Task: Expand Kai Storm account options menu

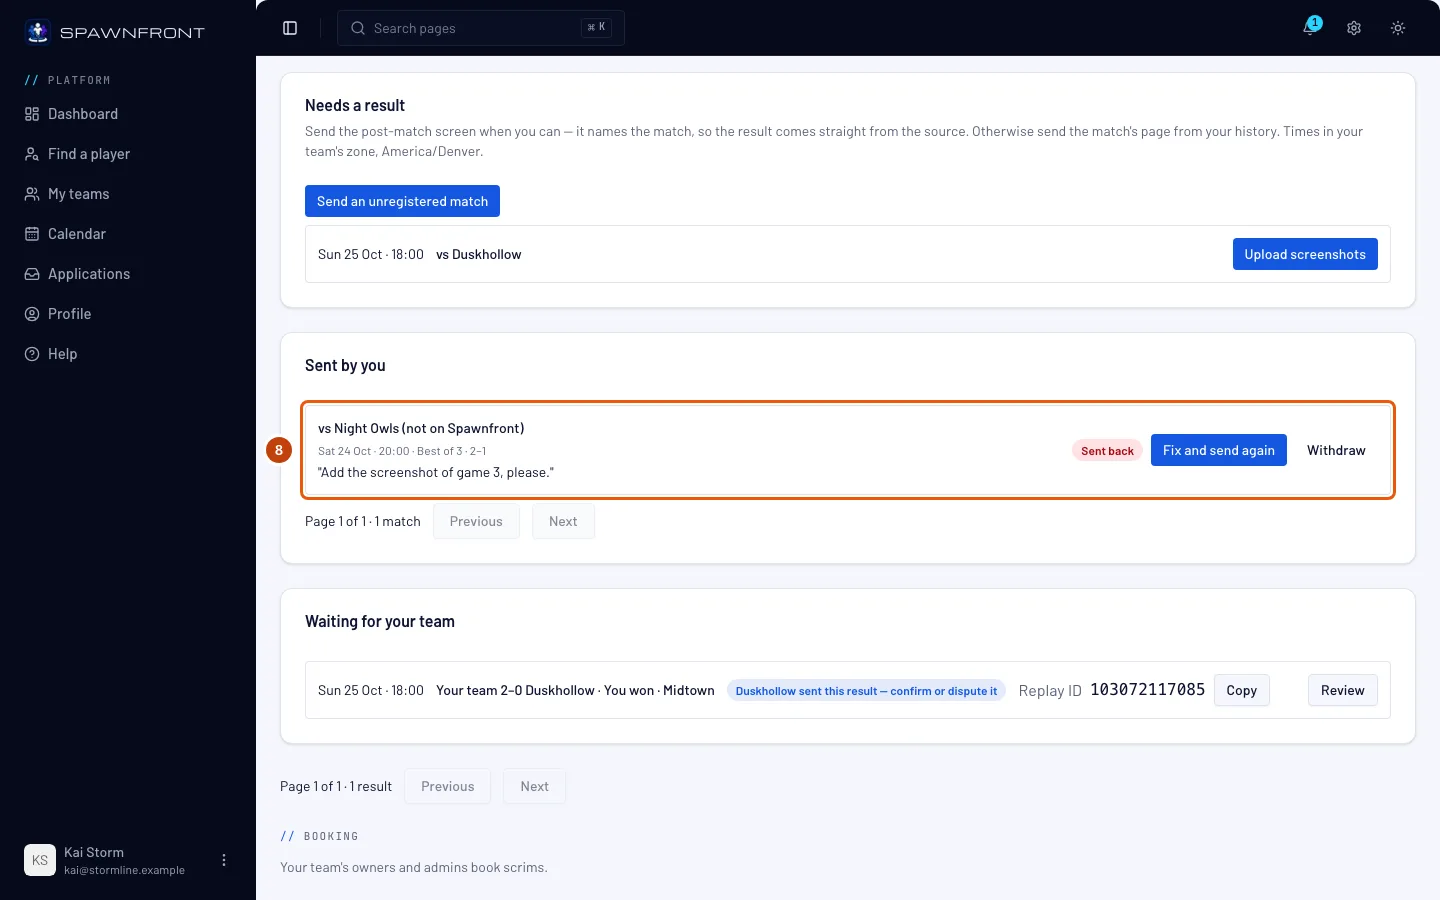Action: (224, 860)
